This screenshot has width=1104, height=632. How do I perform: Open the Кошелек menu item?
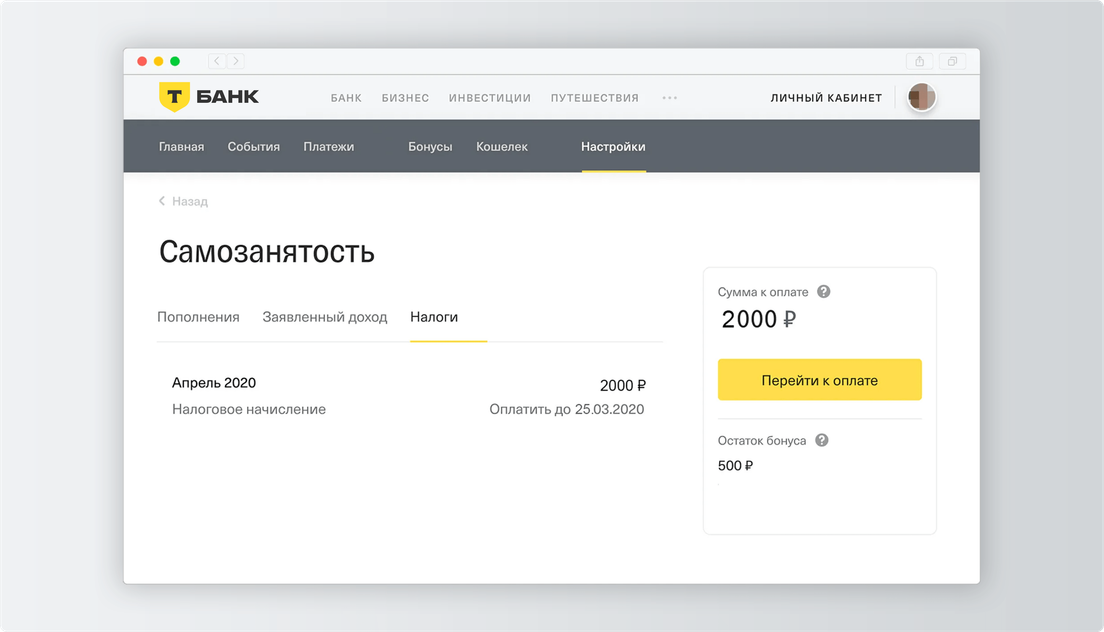coord(502,147)
